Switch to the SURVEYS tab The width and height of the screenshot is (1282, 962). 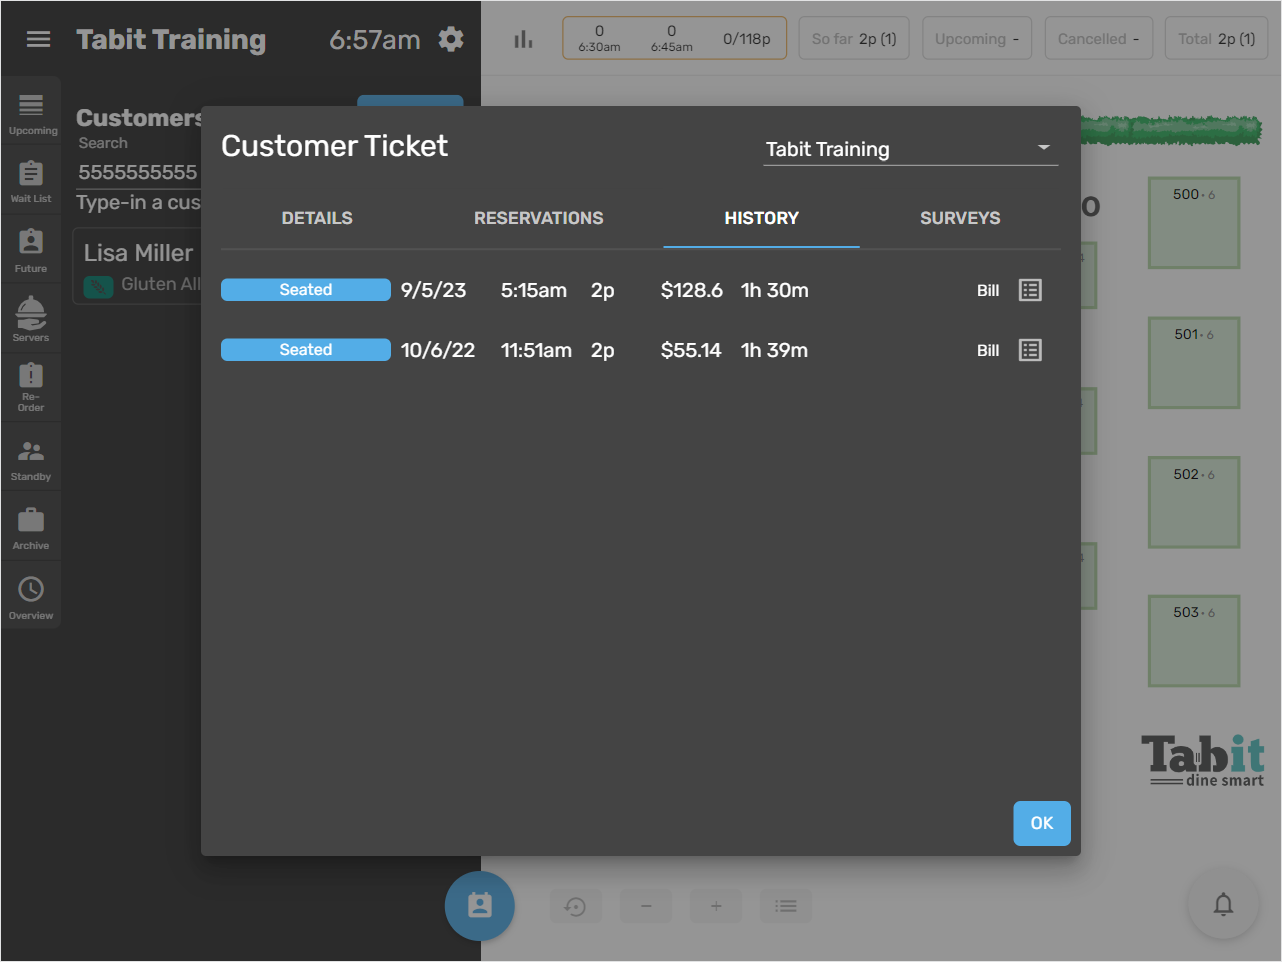tap(960, 218)
